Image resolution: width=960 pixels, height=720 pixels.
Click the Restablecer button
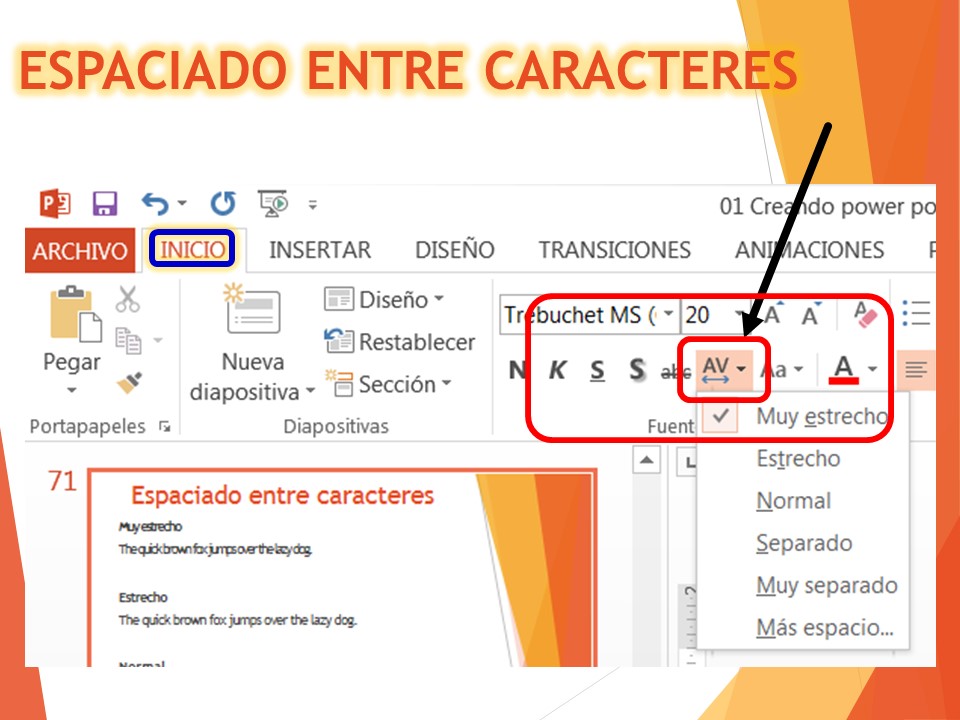pos(400,342)
